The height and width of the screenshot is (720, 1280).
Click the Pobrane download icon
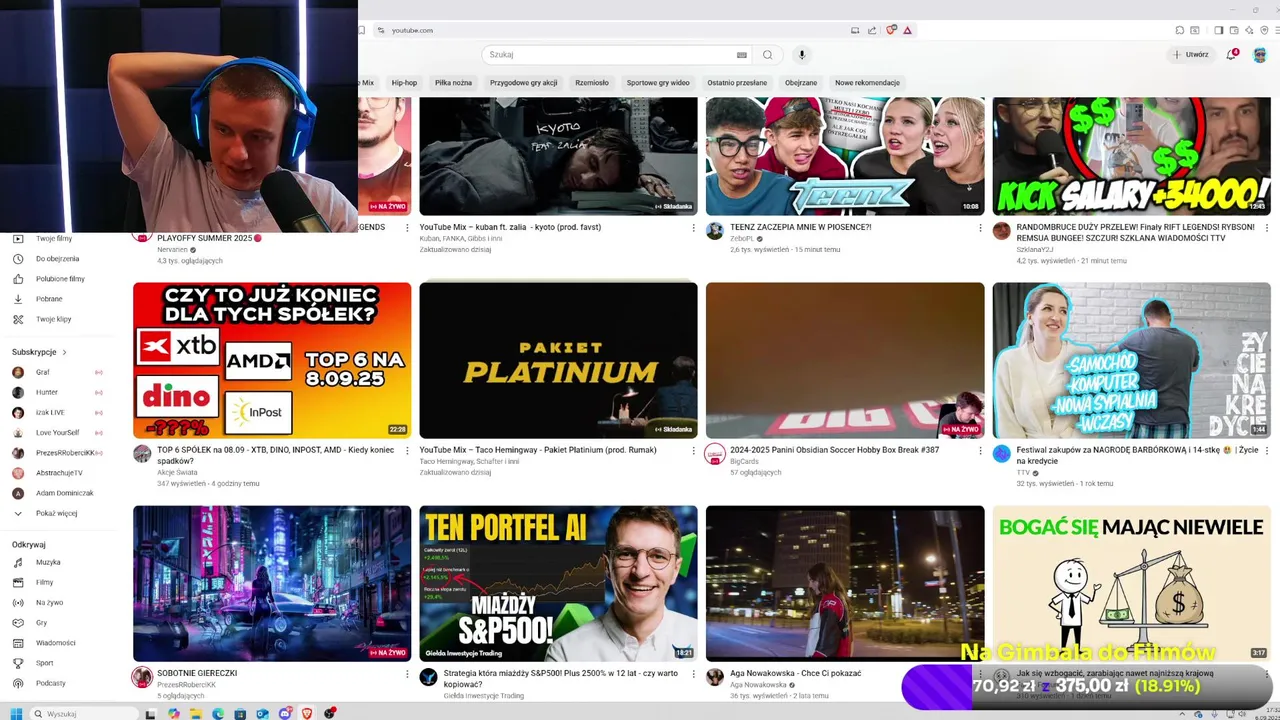tap(18, 299)
